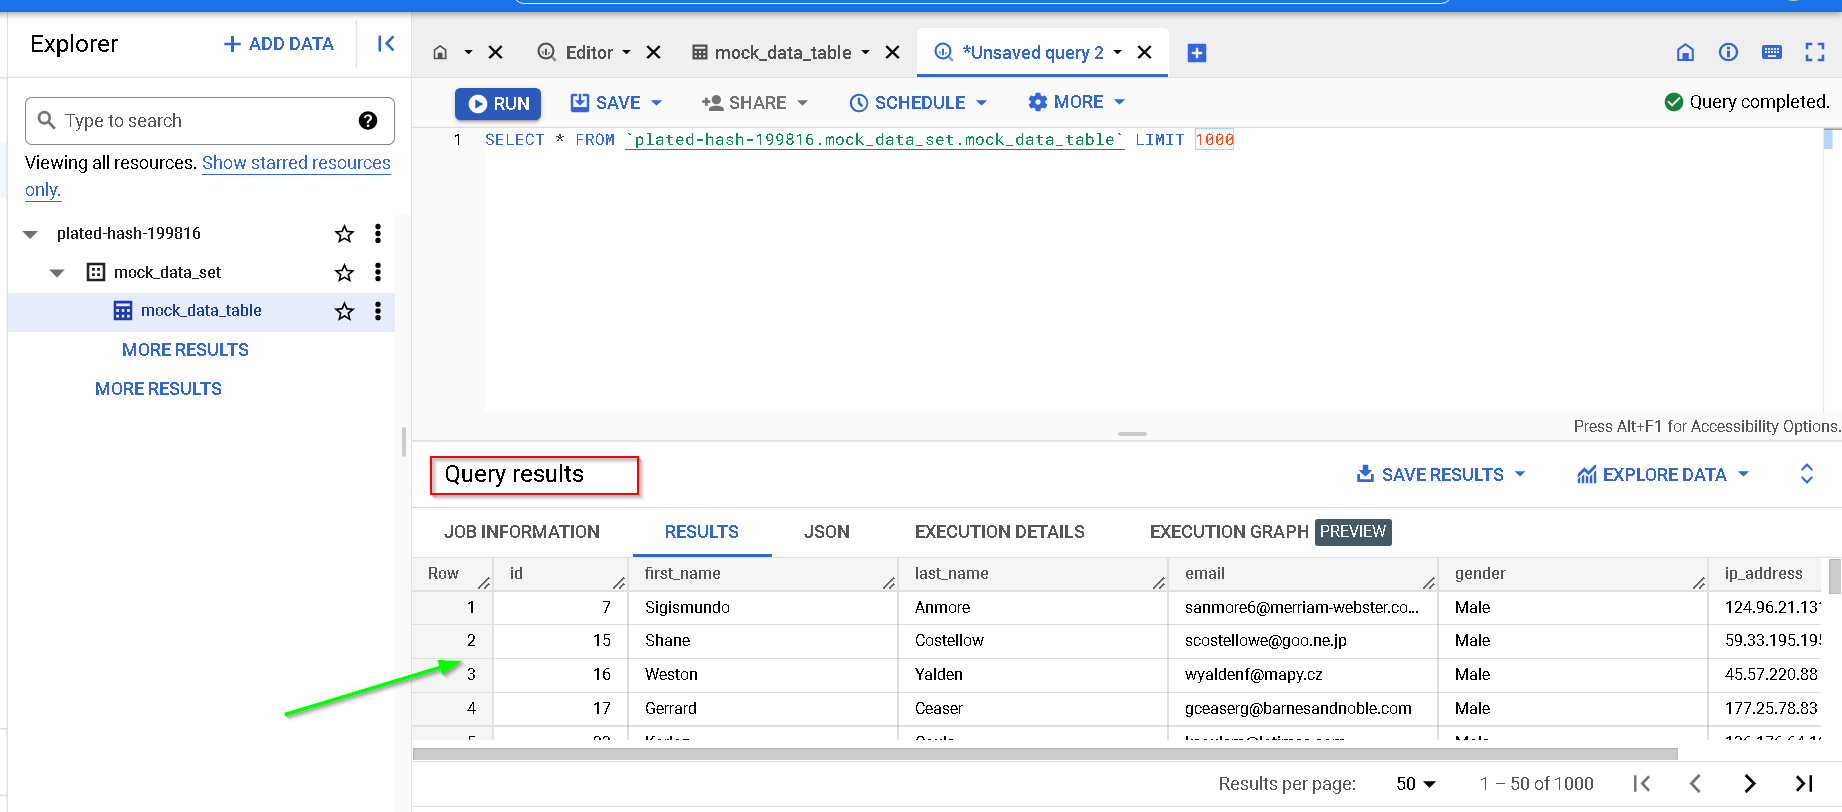Click the home icon at top right
The image size is (1842, 812).
click(1685, 53)
